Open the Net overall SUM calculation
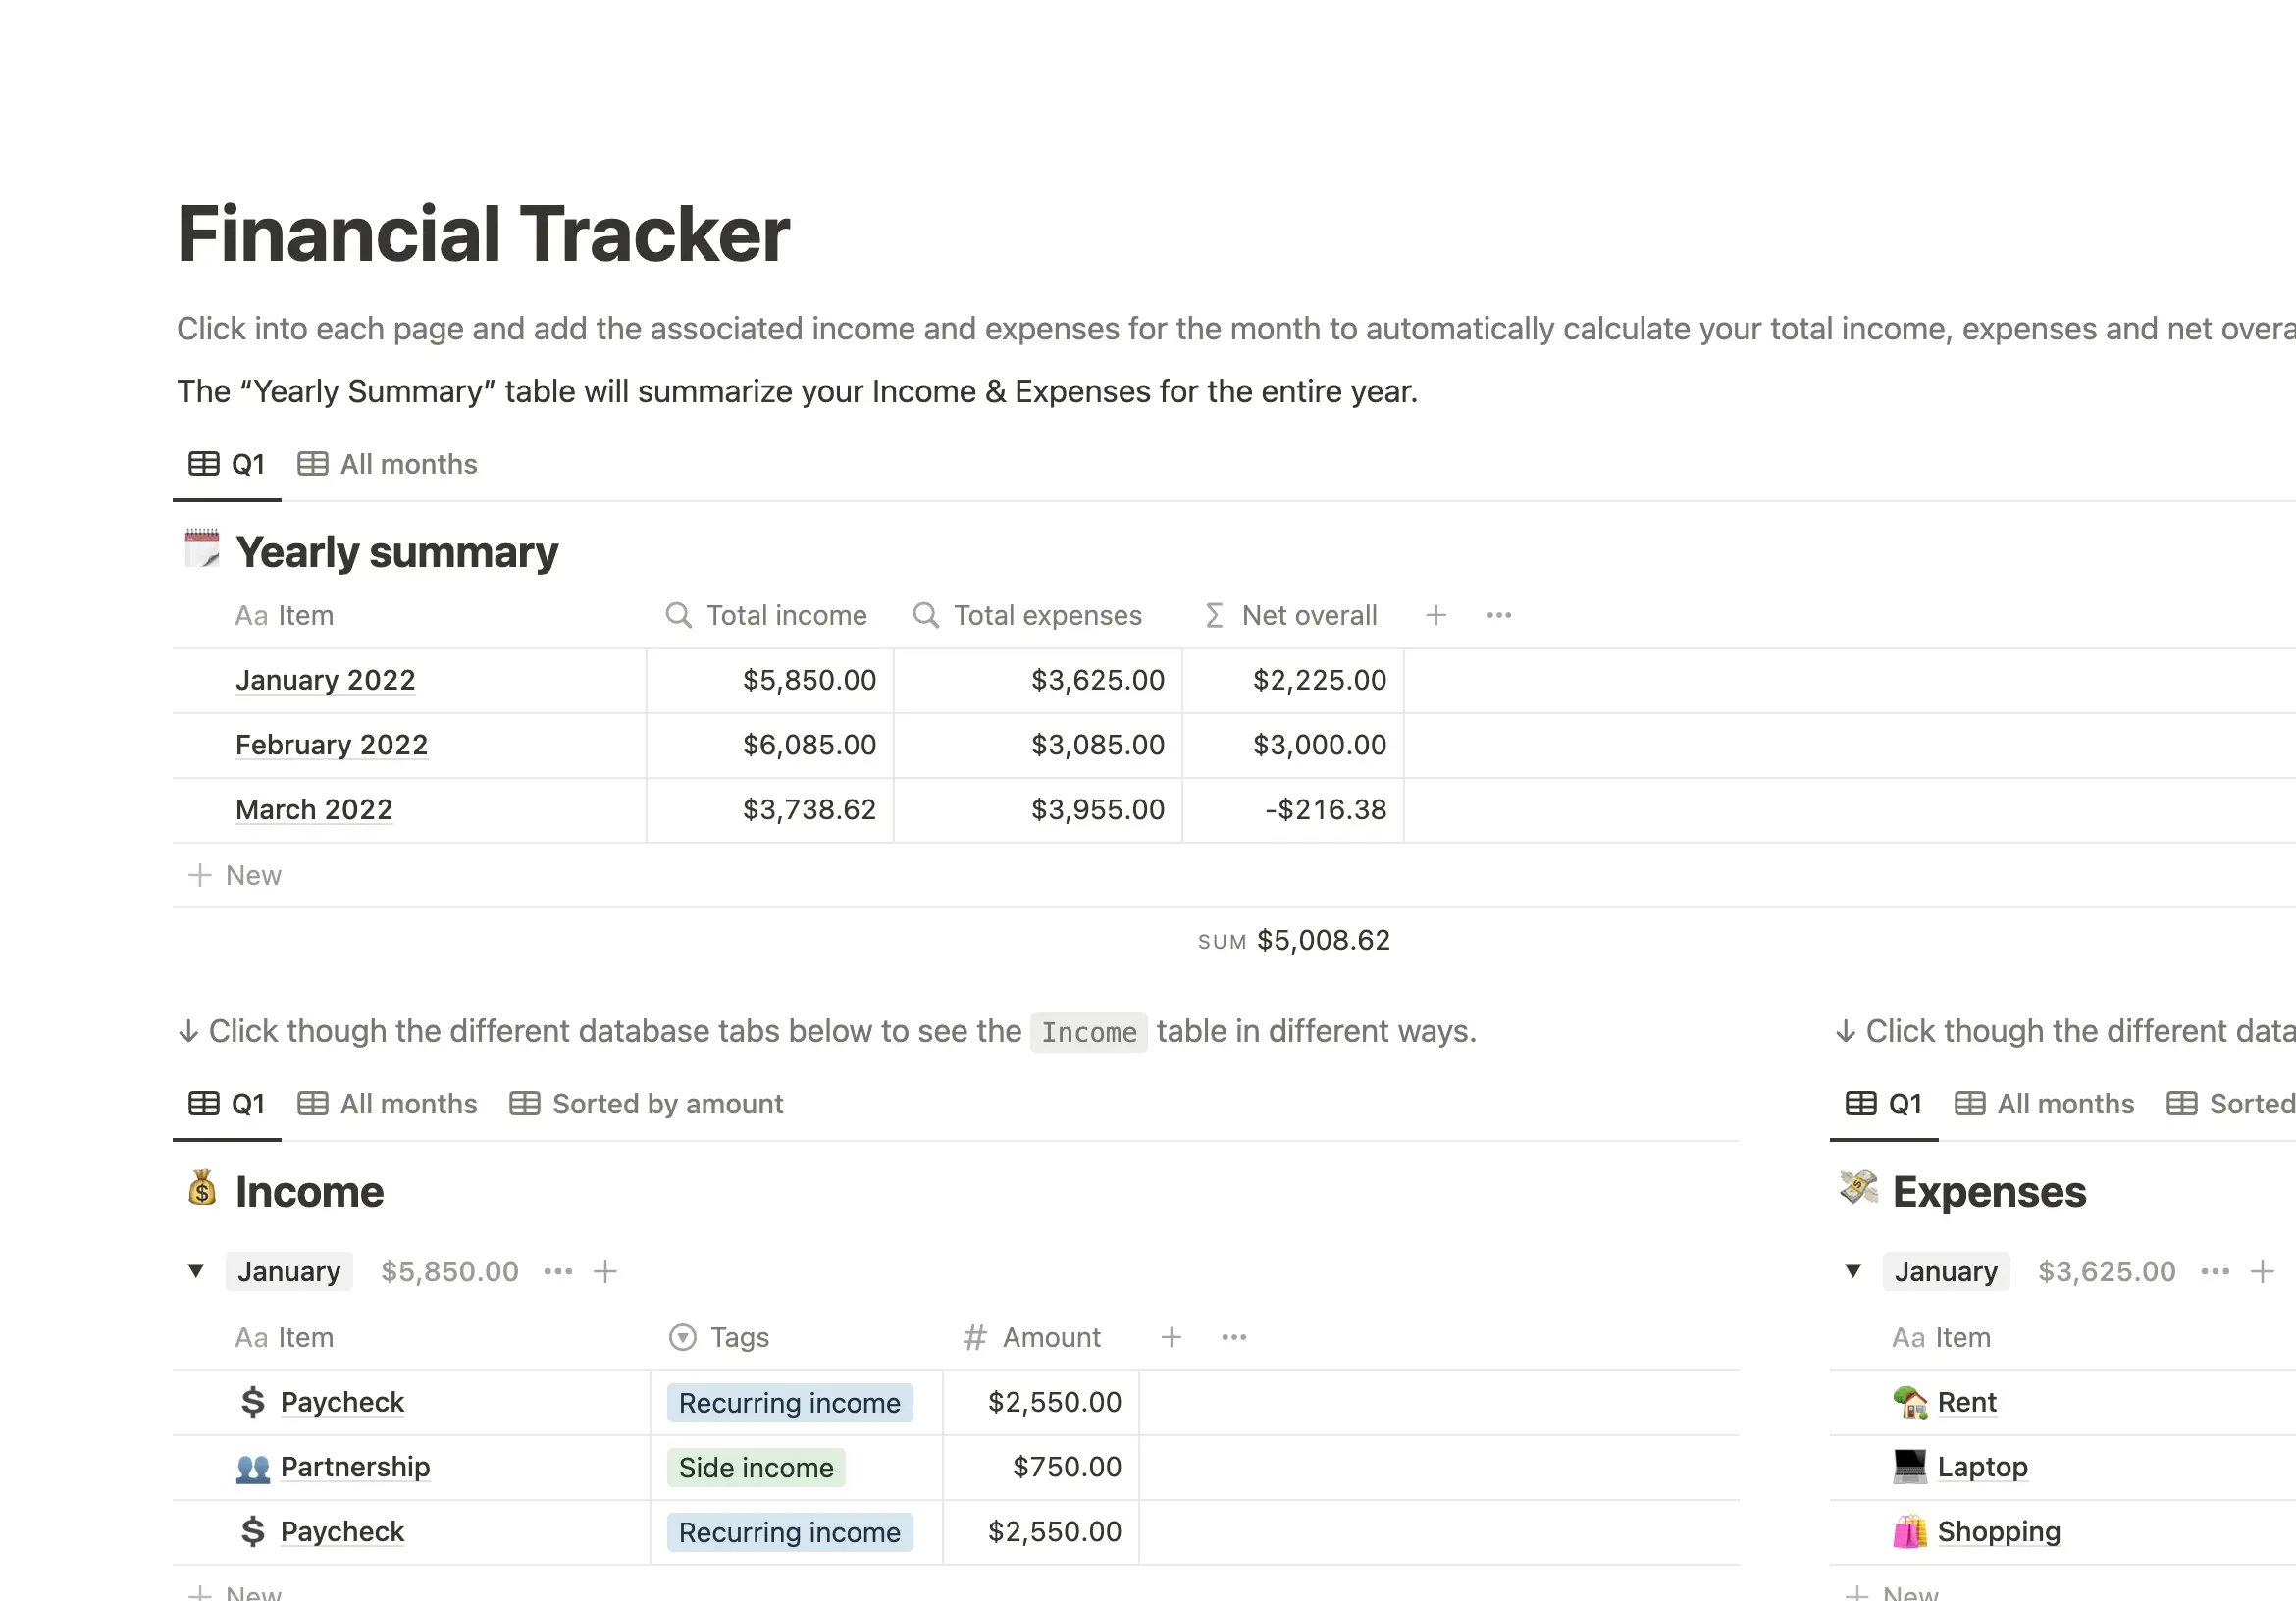2296x1601 pixels. (1294, 940)
